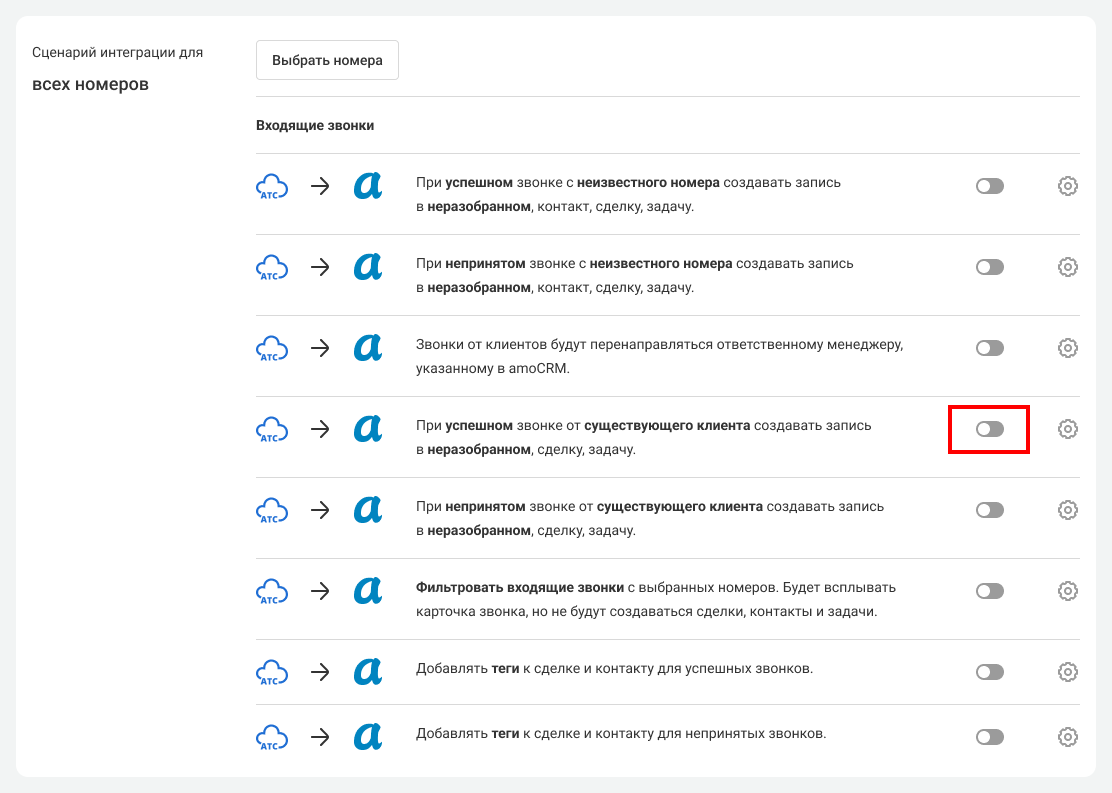This screenshot has height=793, width=1112.
Task: Enable adding tags for successful calls
Action: 989,672
